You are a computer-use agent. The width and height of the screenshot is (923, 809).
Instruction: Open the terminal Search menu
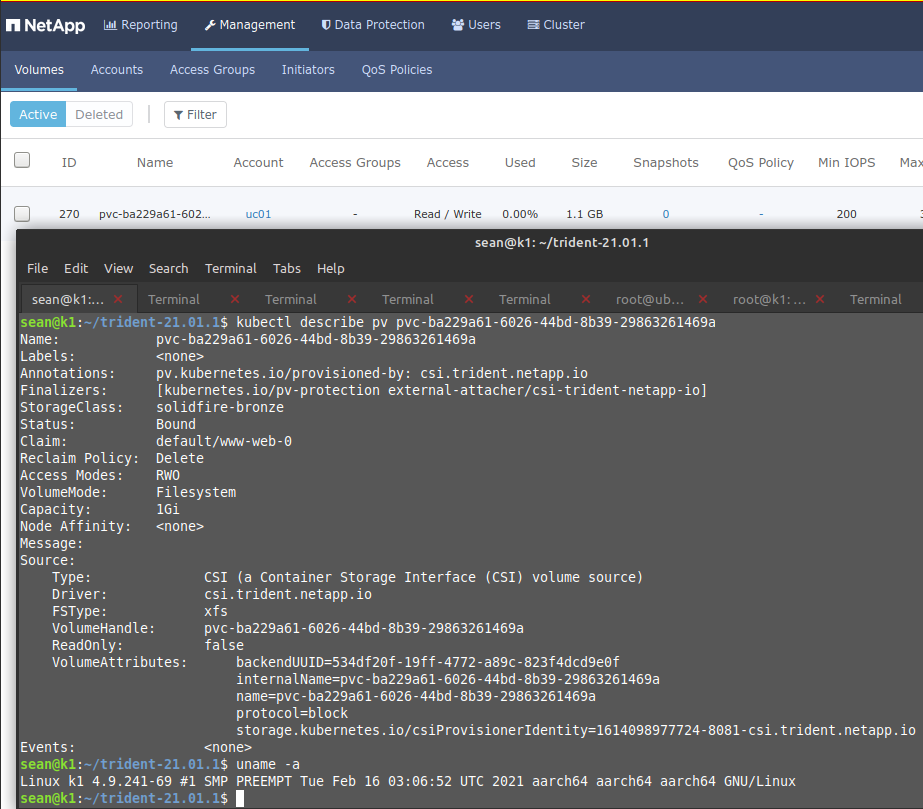168,268
